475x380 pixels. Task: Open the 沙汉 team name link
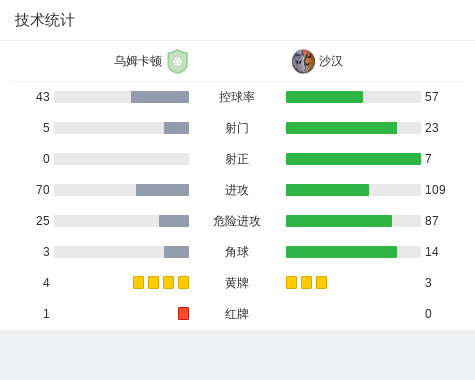click(330, 61)
